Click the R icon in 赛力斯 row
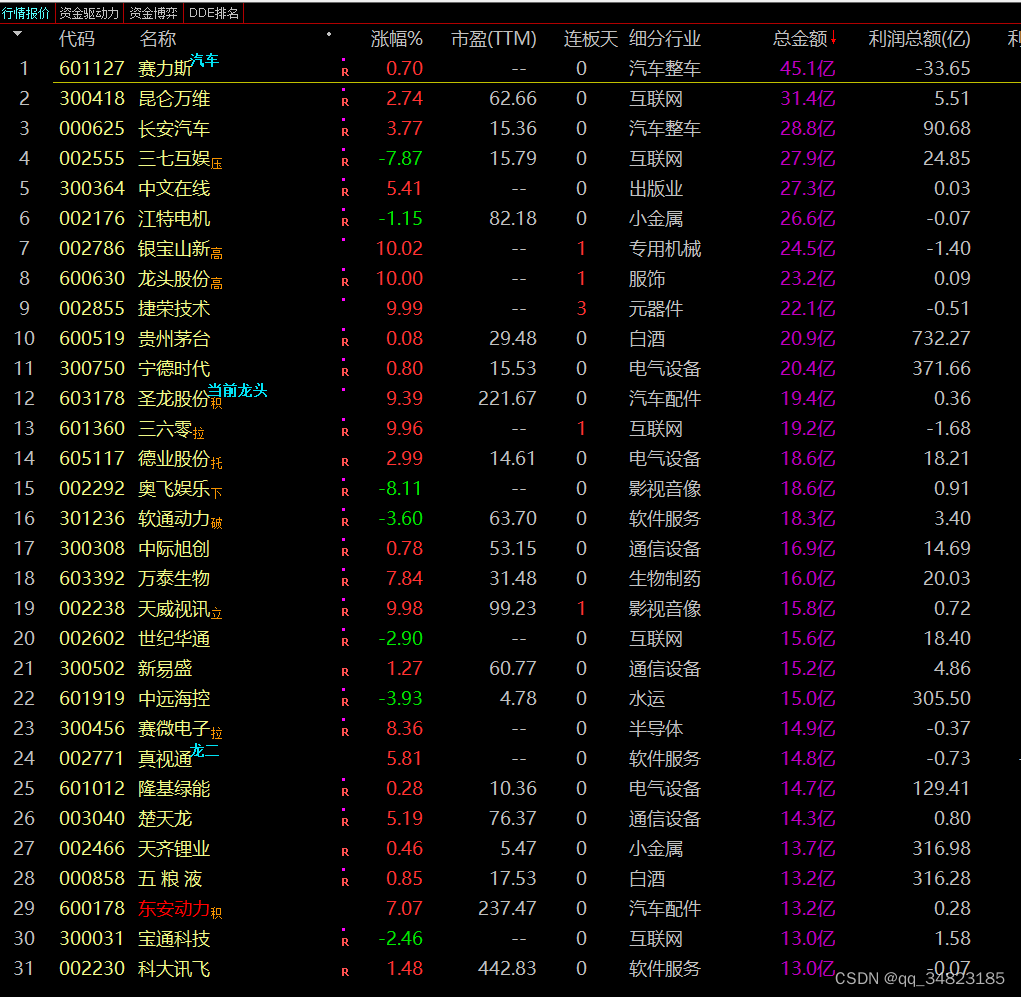This screenshot has width=1021, height=997. pyautogui.click(x=345, y=72)
